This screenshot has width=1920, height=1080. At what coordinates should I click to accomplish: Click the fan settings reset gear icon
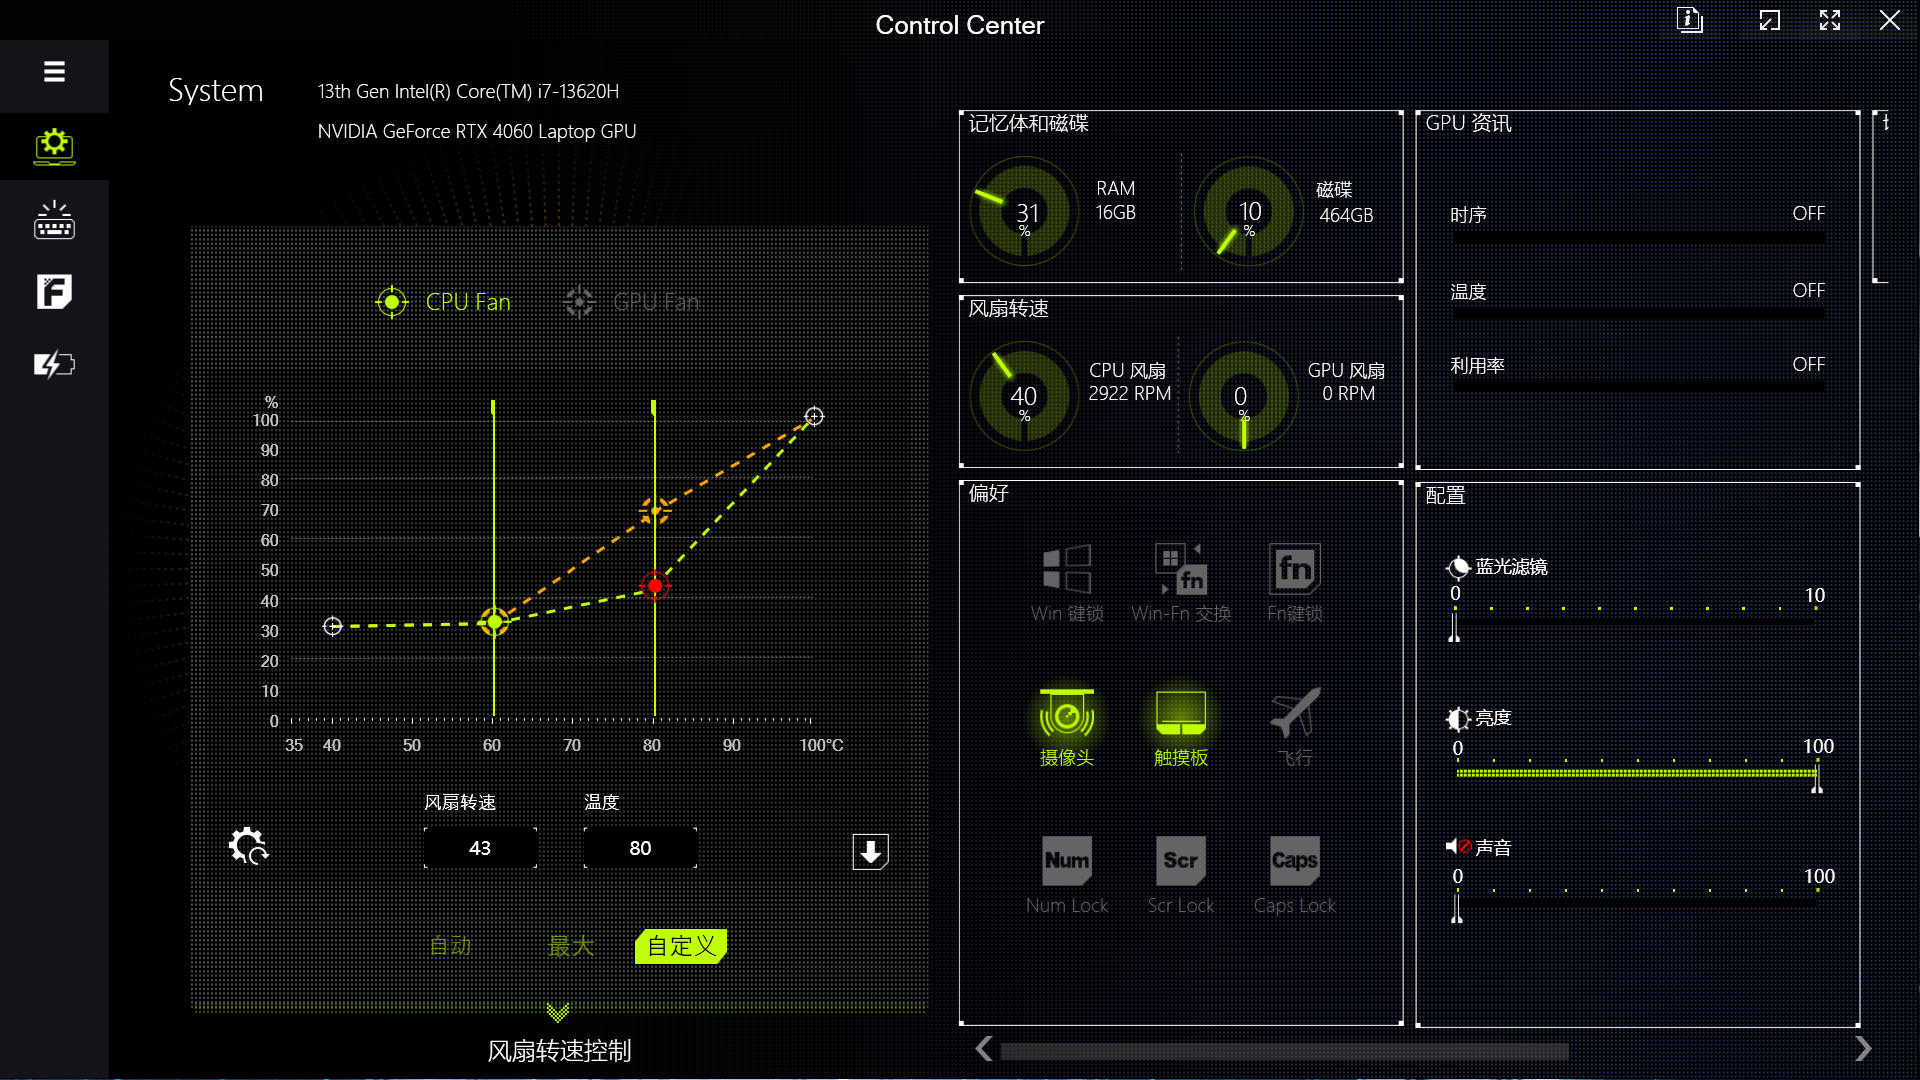(x=248, y=846)
